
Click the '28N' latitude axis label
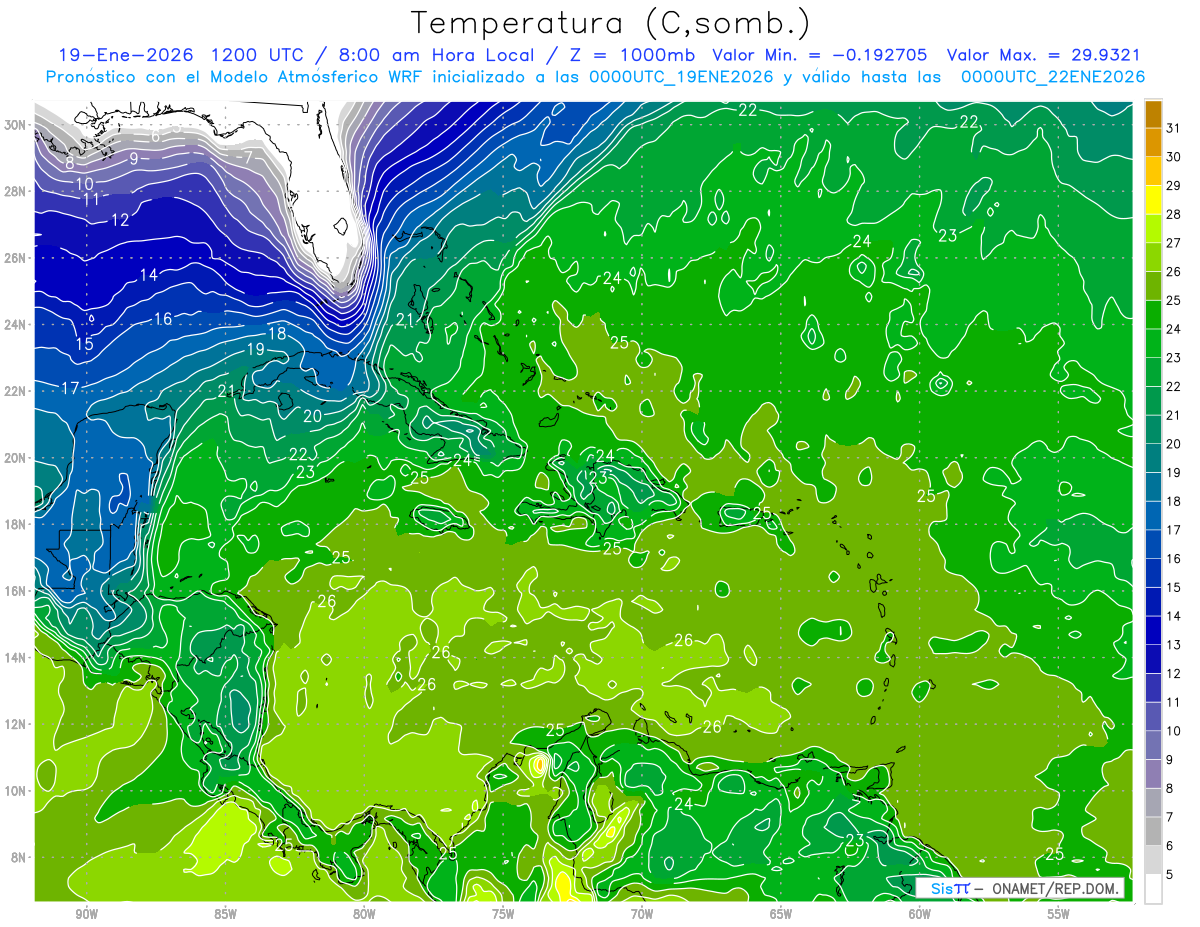[x=16, y=191]
